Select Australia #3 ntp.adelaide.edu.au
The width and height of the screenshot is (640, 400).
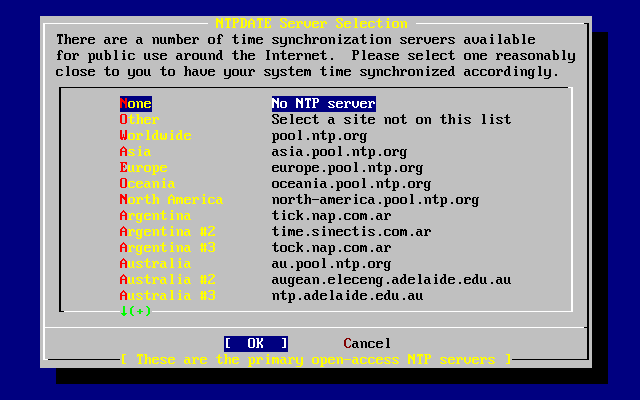167,296
